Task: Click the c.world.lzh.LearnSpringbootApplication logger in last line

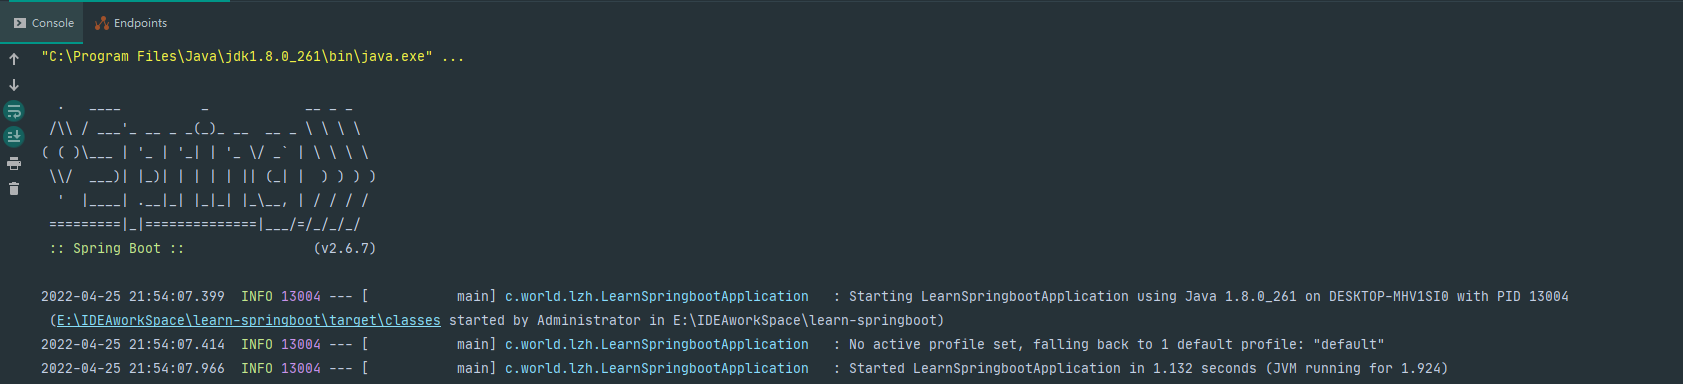Action: pyautogui.click(x=657, y=369)
